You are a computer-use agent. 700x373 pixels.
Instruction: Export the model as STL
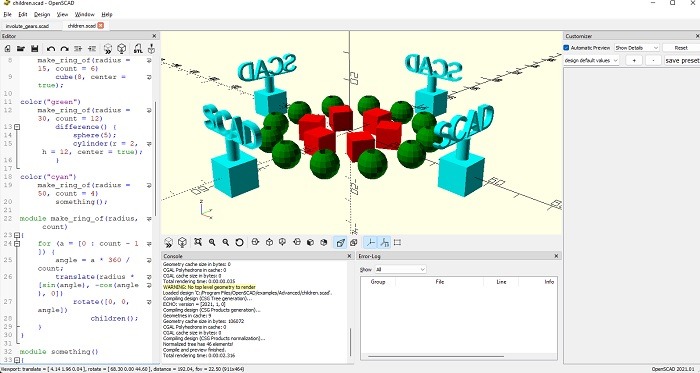138,49
